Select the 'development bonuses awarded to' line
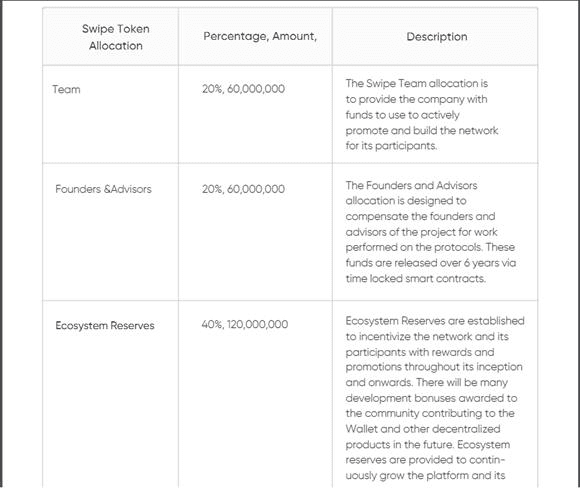Viewport: 580px width, 488px height. [431, 398]
